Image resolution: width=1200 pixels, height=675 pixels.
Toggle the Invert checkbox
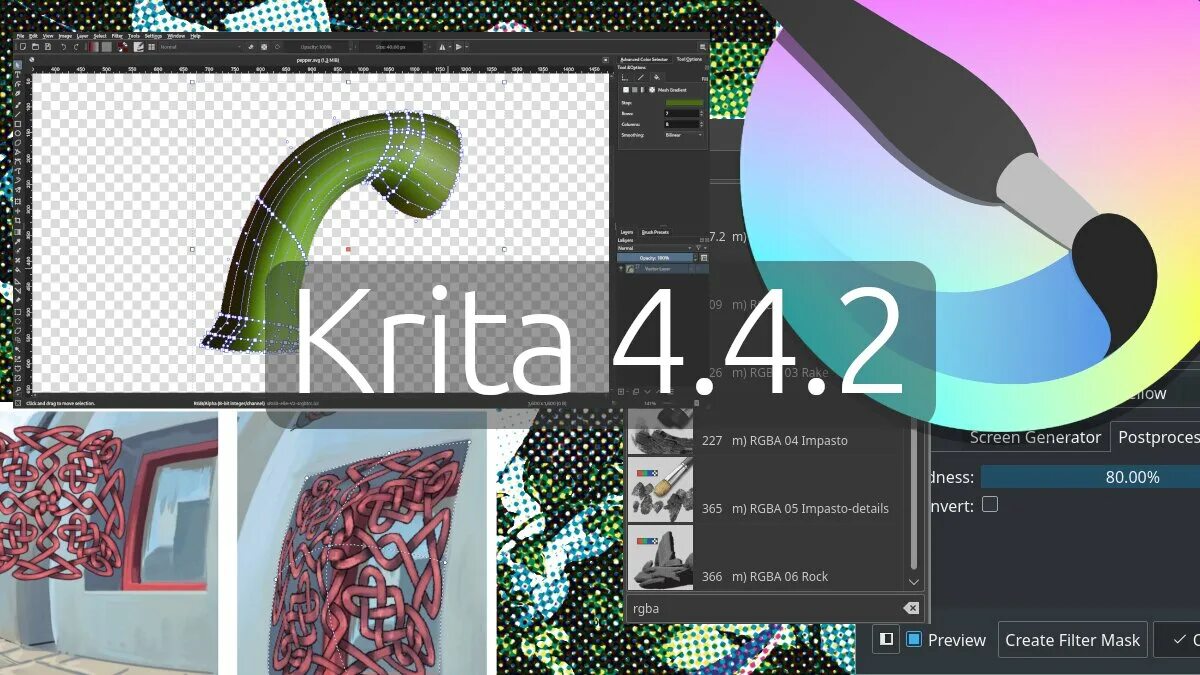click(x=990, y=505)
